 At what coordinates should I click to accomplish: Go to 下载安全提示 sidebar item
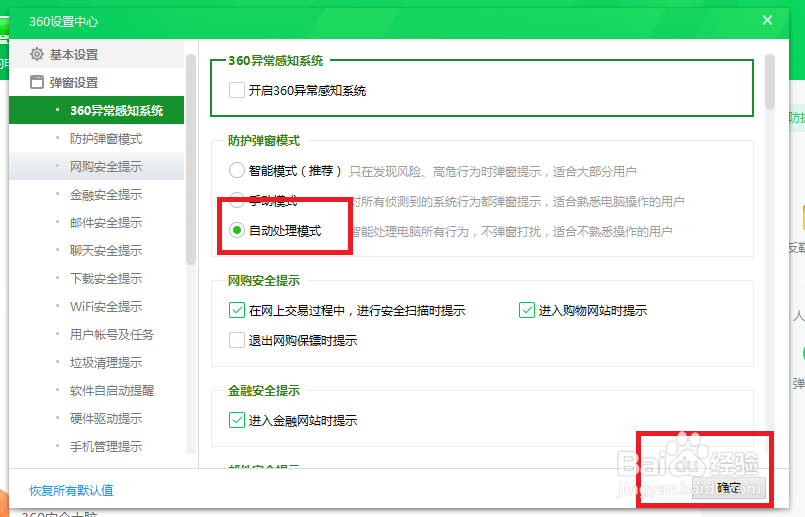(x=96, y=278)
